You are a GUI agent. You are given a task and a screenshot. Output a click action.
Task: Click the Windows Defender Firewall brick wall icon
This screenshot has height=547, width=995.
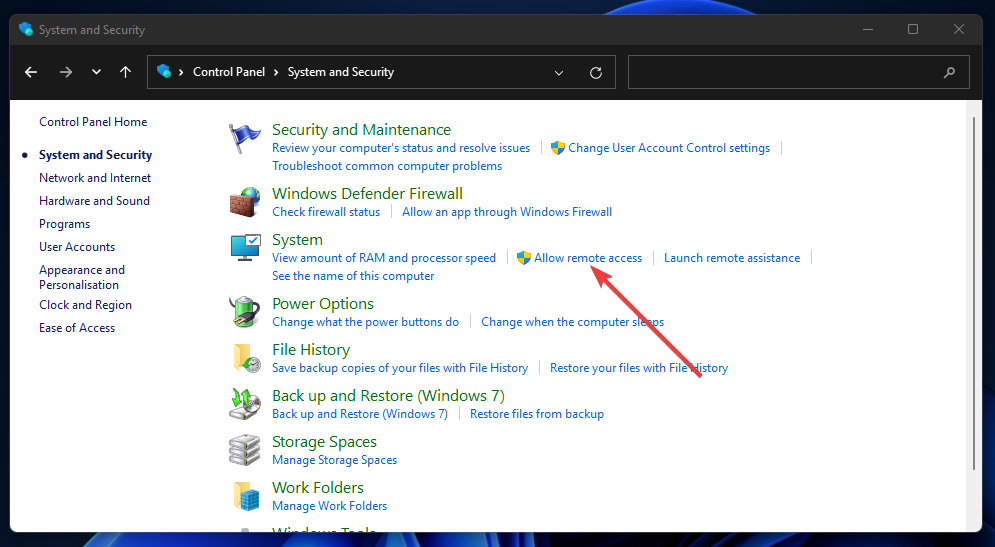[x=245, y=202]
